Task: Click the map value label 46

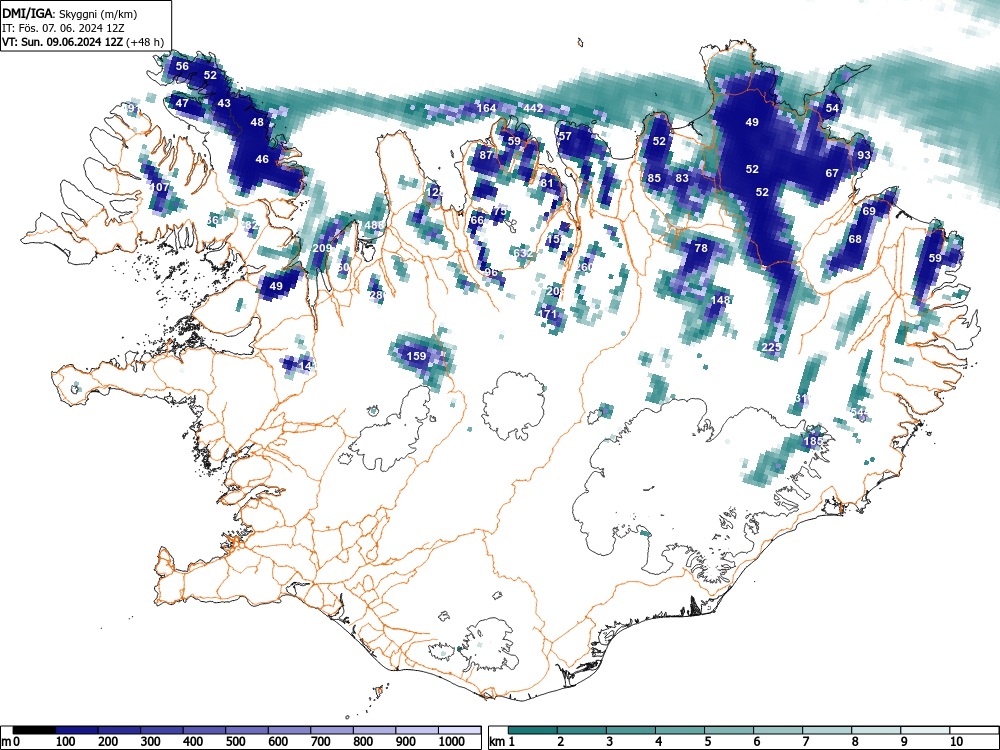Action: pyautogui.click(x=262, y=159)
